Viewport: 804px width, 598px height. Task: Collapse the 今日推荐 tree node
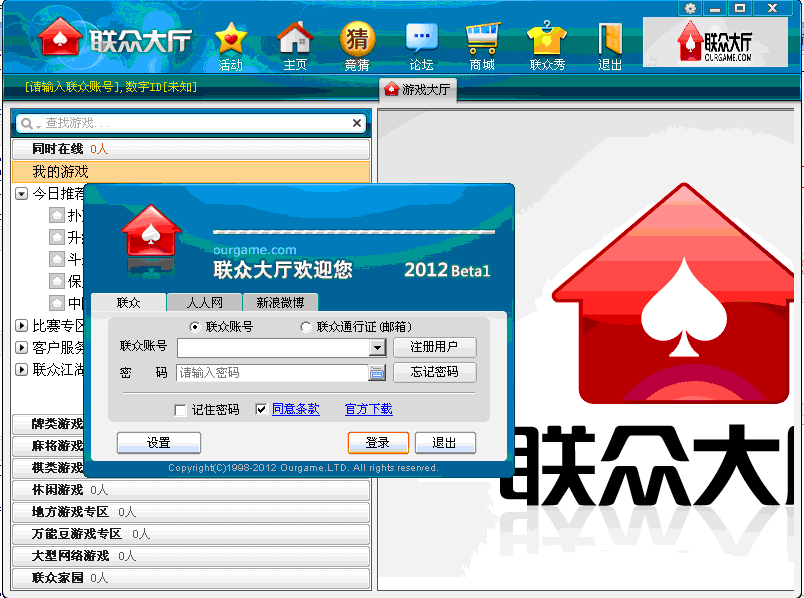tap(21, 194)
